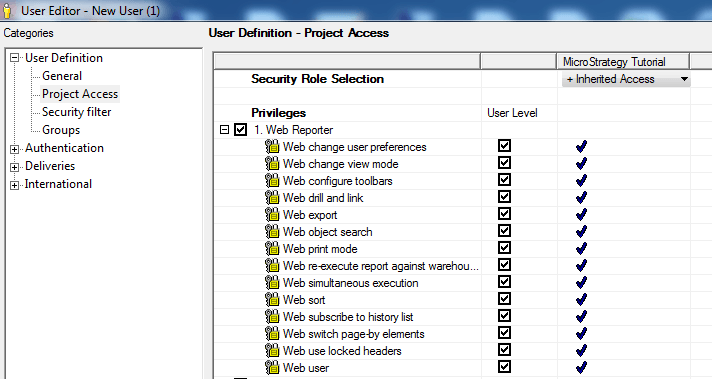Click the privilege icon beside Web change view mode
712x379 pixels.
pyautogui.click(x=272, y=163)
